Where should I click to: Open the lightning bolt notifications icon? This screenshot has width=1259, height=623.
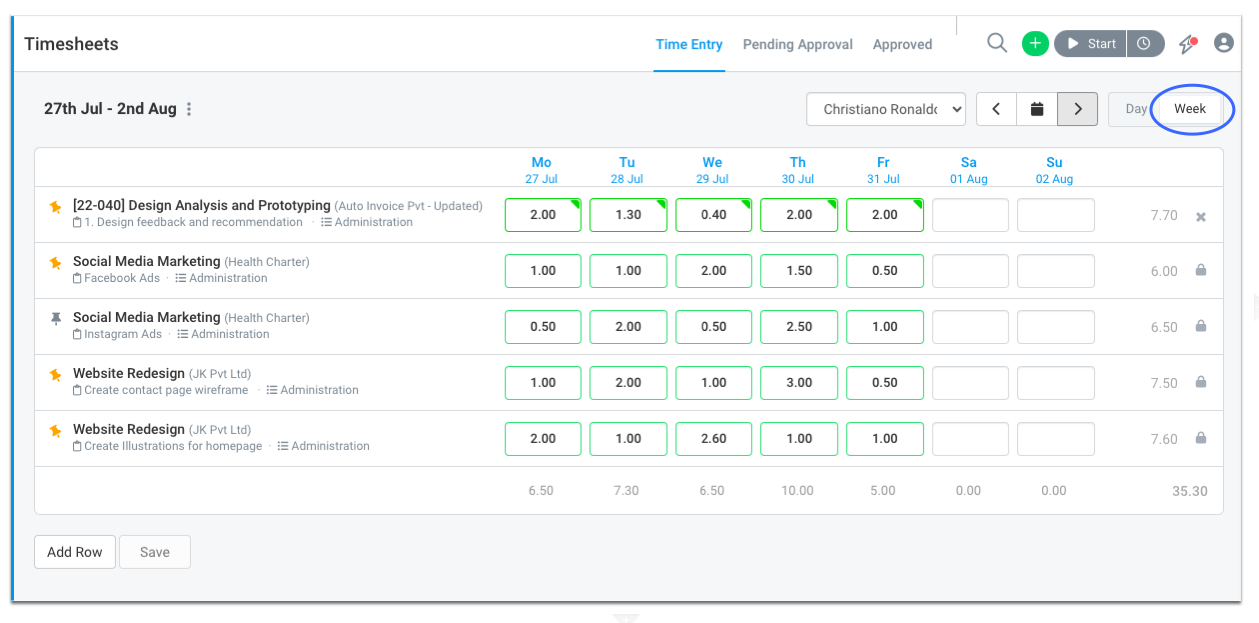click(1187, 44)
